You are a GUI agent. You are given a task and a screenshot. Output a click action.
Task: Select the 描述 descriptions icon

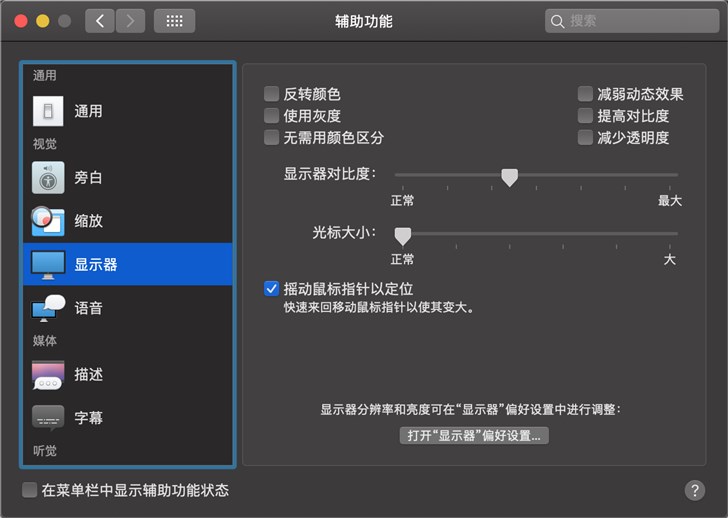(x=48, y=375)
